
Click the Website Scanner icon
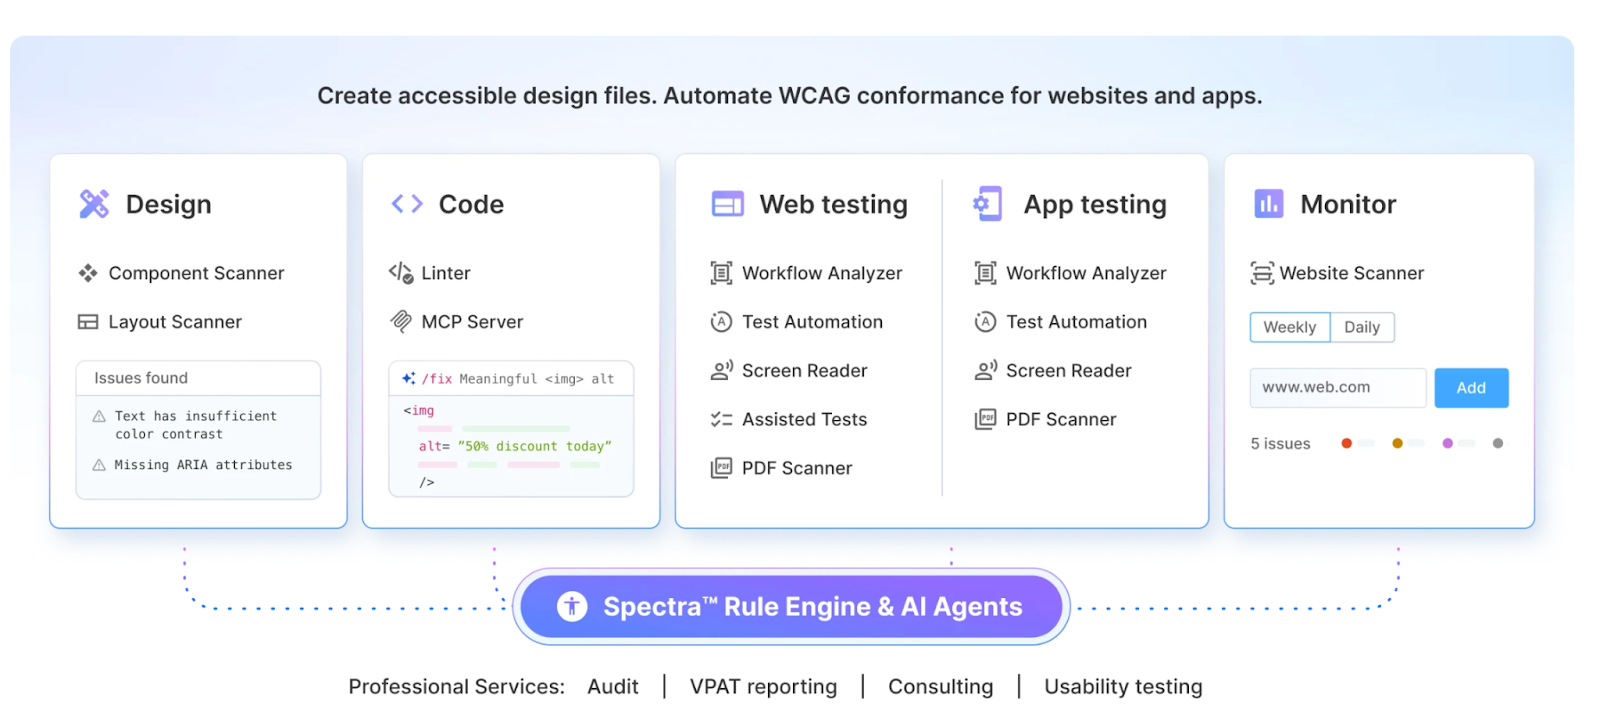[x=1262, y=273]
